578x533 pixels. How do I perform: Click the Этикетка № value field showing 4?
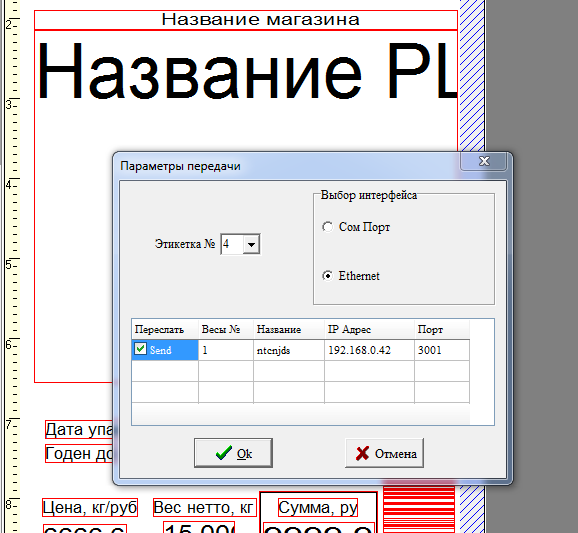tap(232, 244)
